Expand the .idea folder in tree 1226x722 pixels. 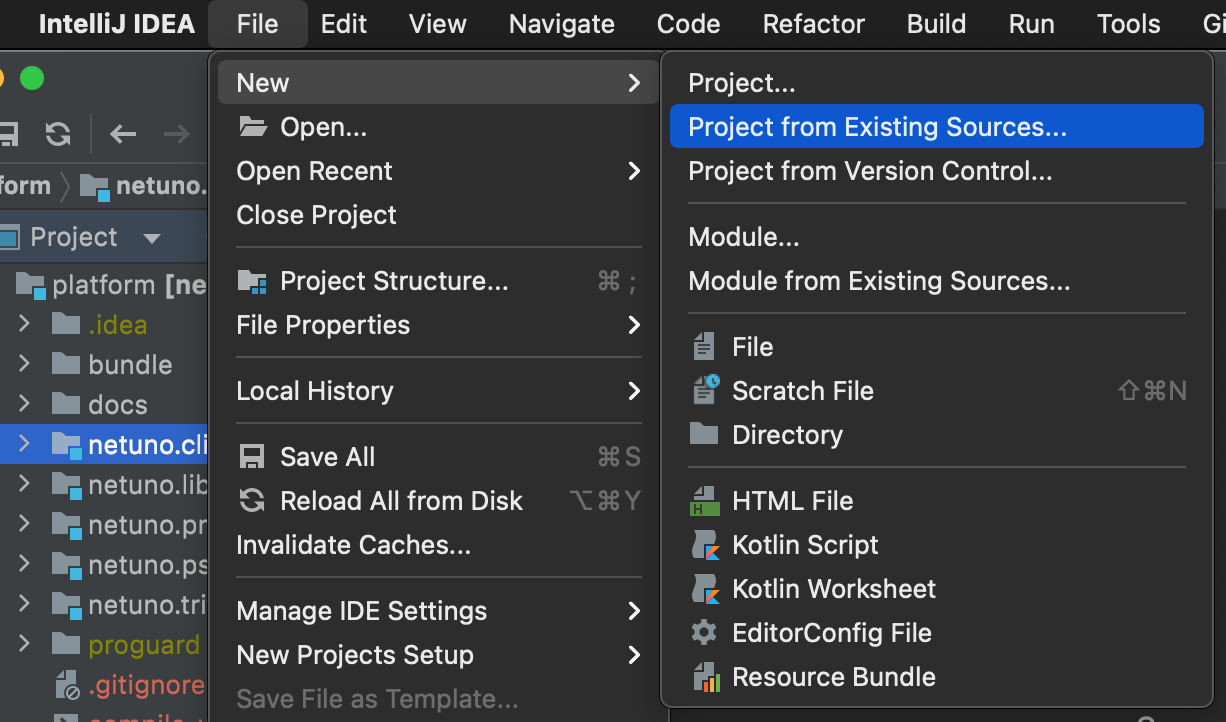click(25, 325)
